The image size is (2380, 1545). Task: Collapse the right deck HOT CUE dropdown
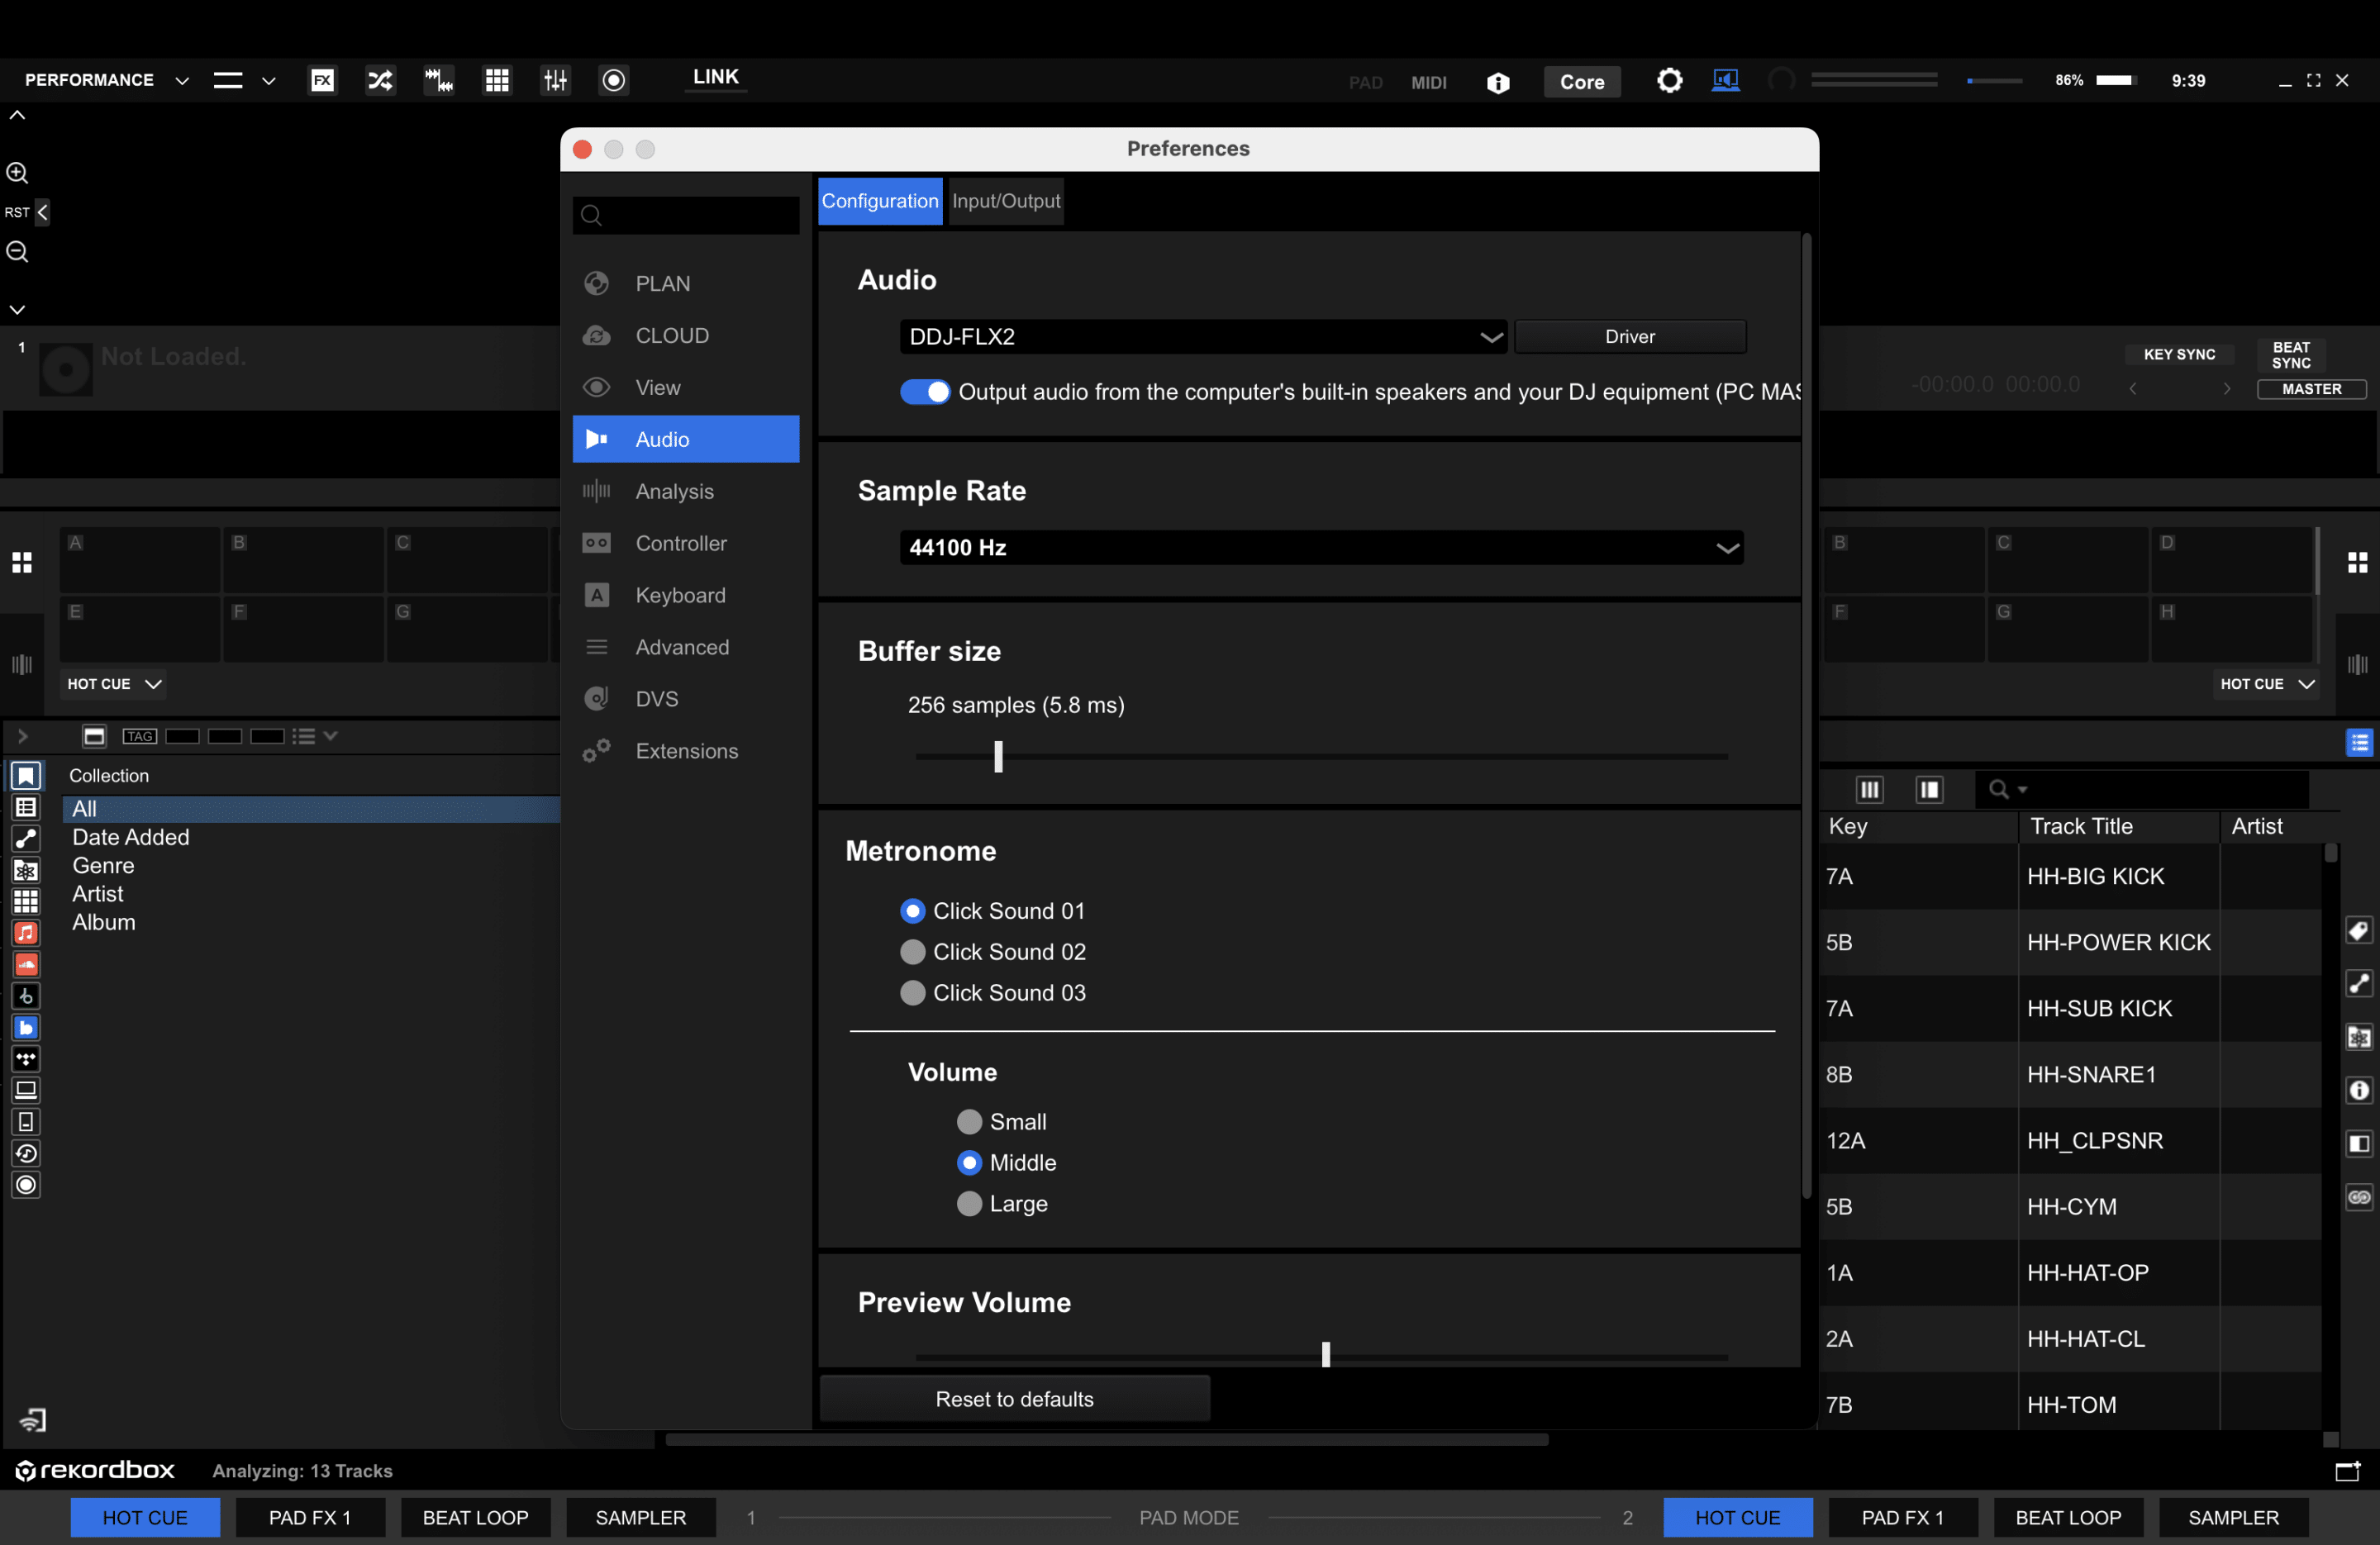[2265, 684]
